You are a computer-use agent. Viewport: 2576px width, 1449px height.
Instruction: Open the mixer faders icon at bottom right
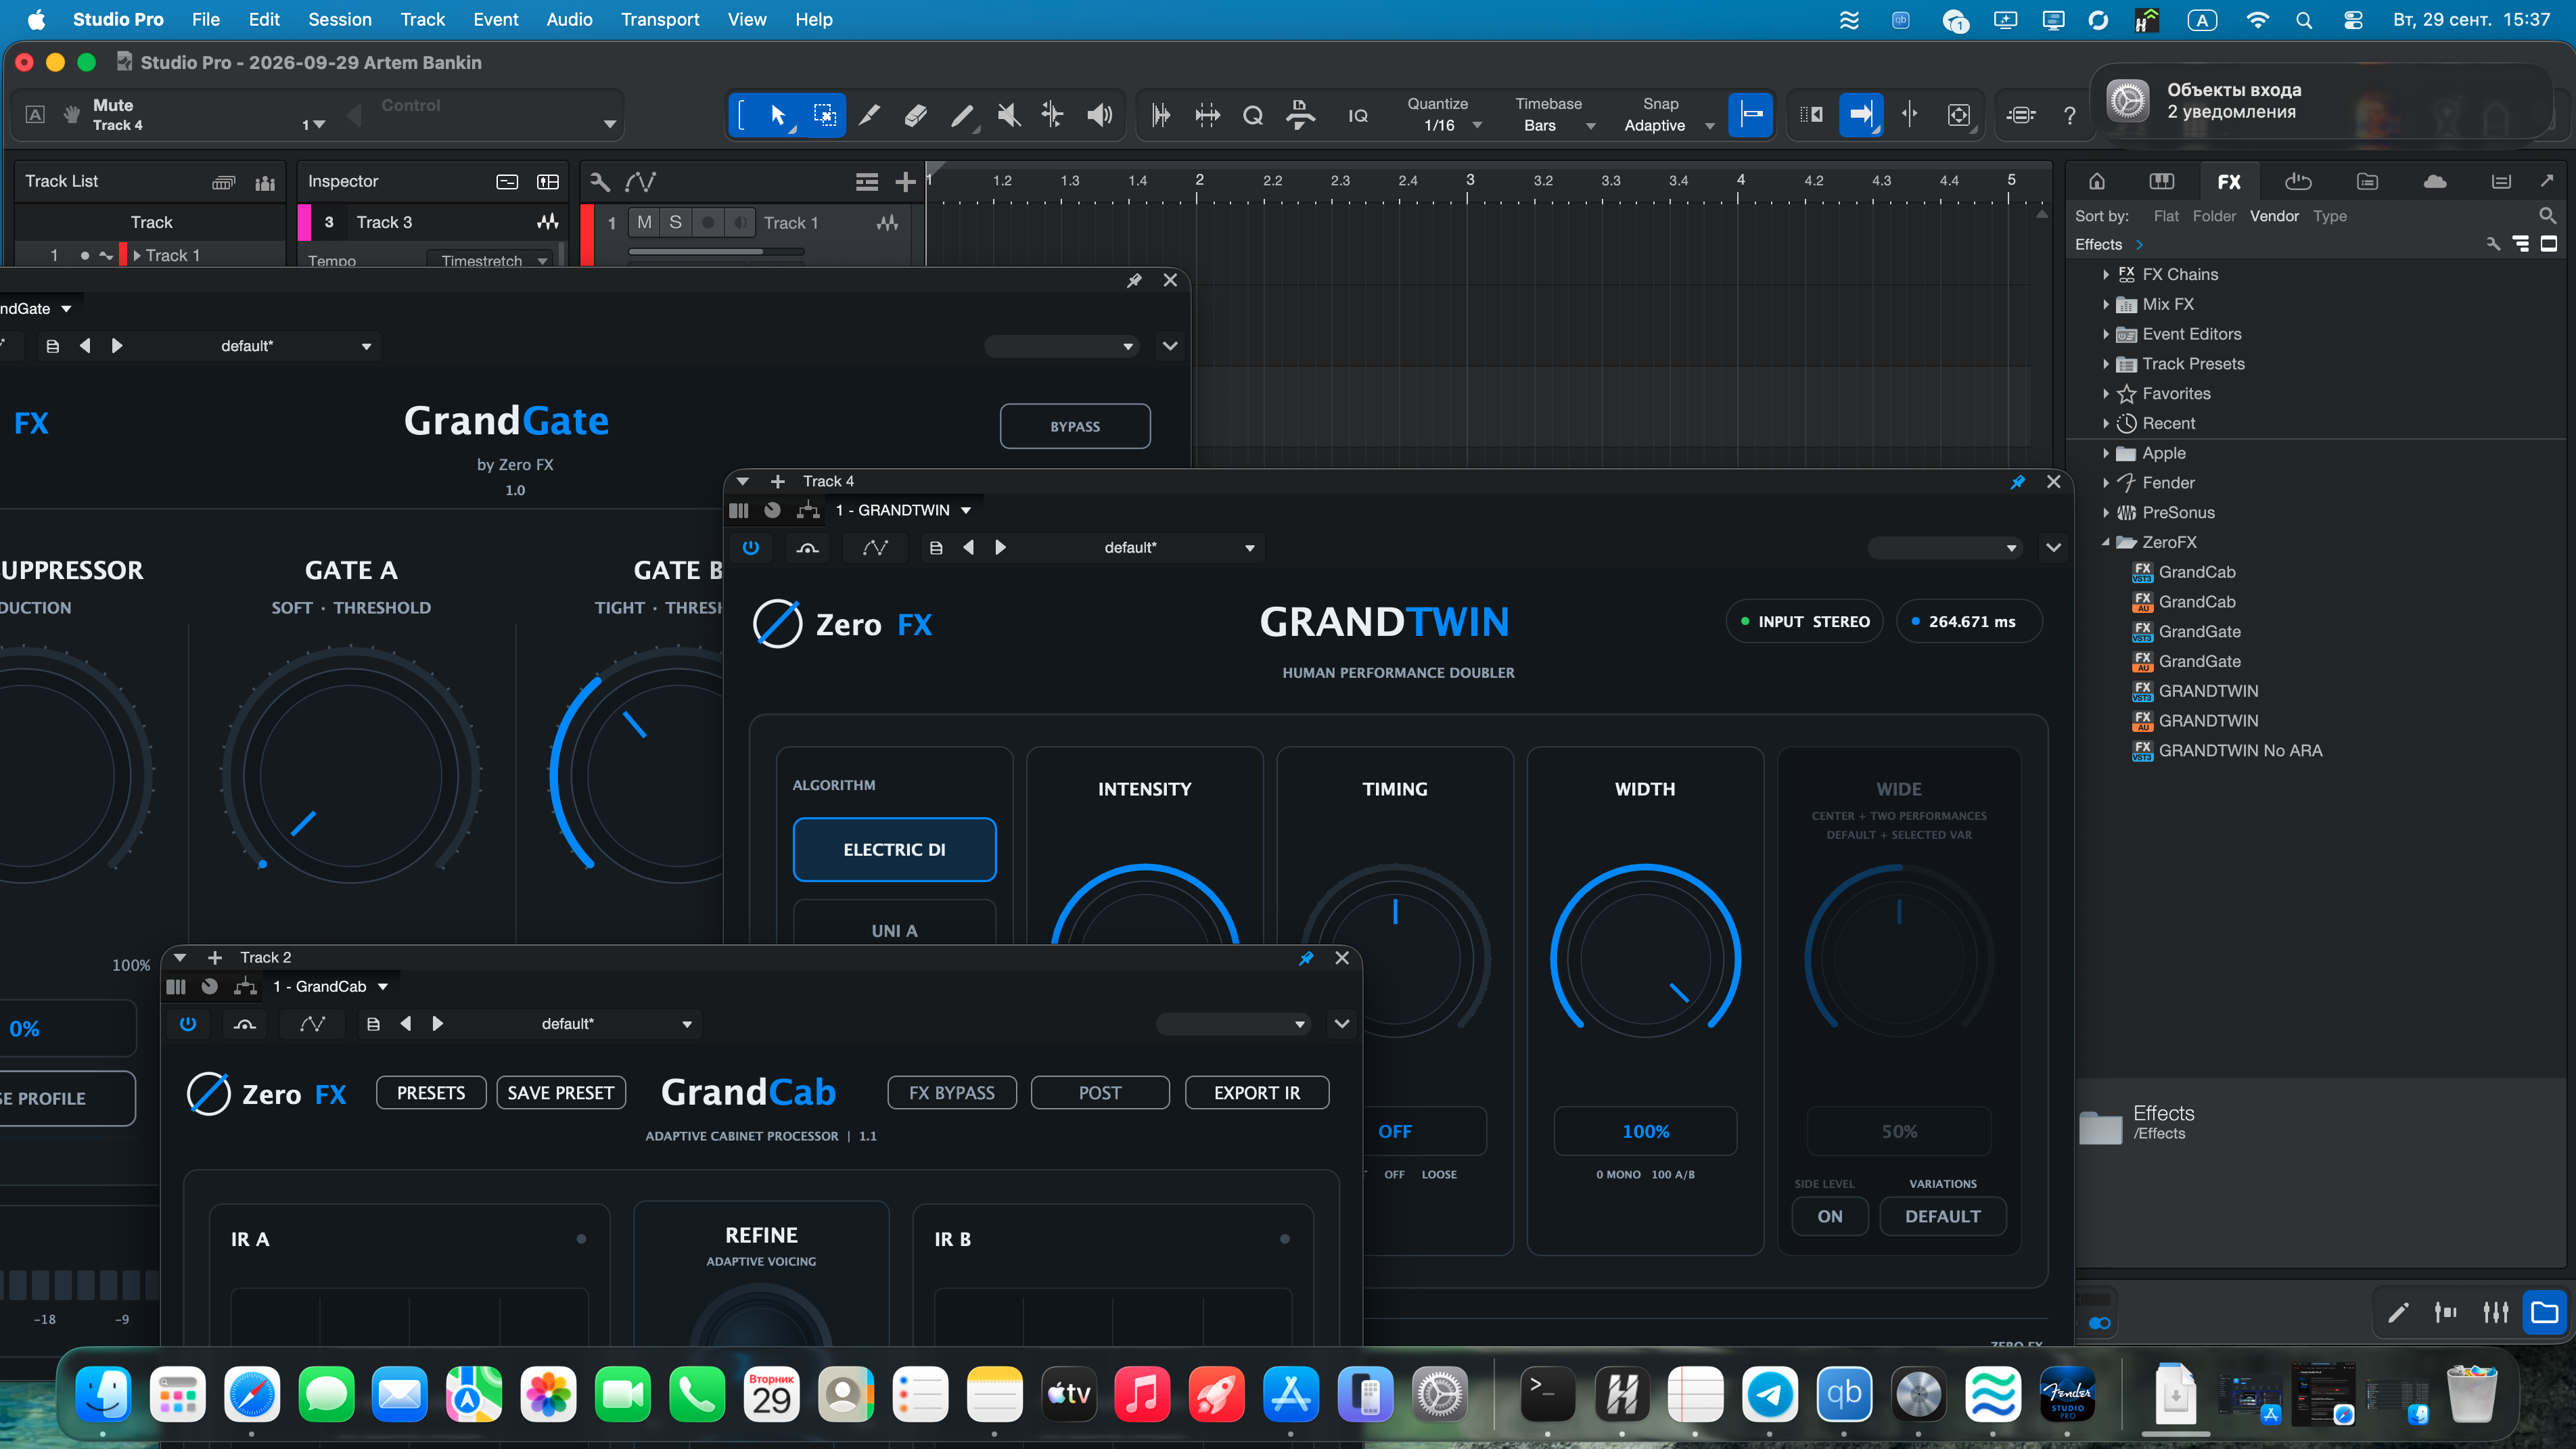point(2496,1312)
